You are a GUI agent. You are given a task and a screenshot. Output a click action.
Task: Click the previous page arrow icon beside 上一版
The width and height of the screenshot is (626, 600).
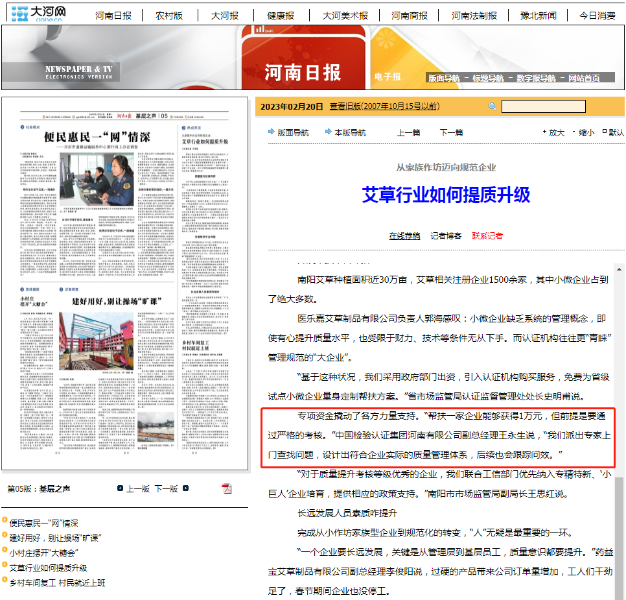[x=119, y=489]
